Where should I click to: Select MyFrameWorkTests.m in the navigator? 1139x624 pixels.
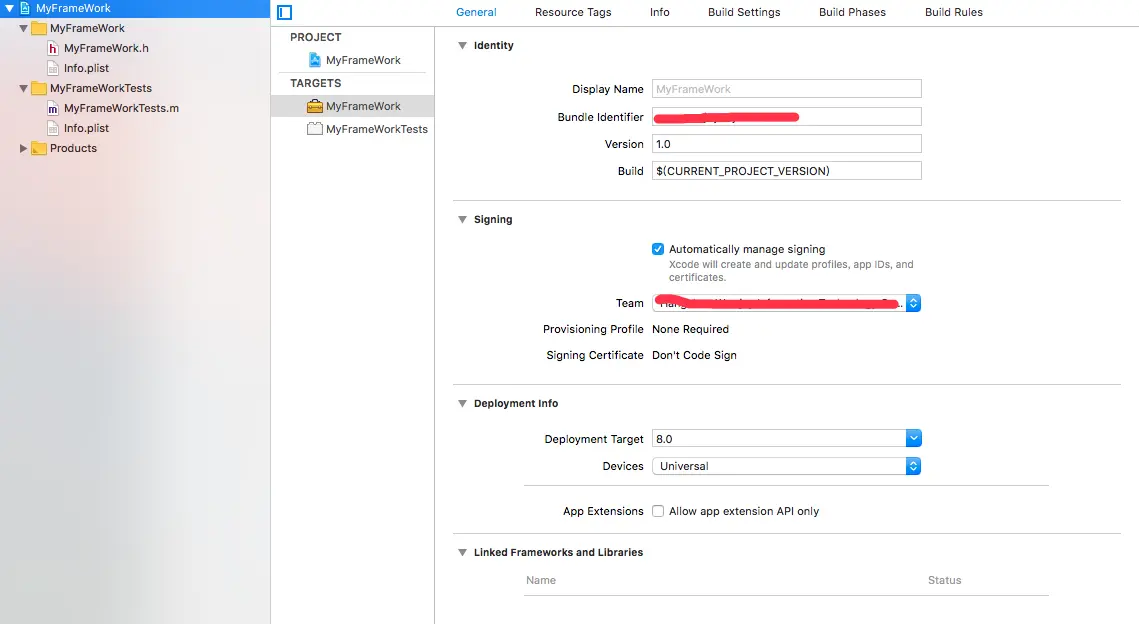click(x=121, y=108)
